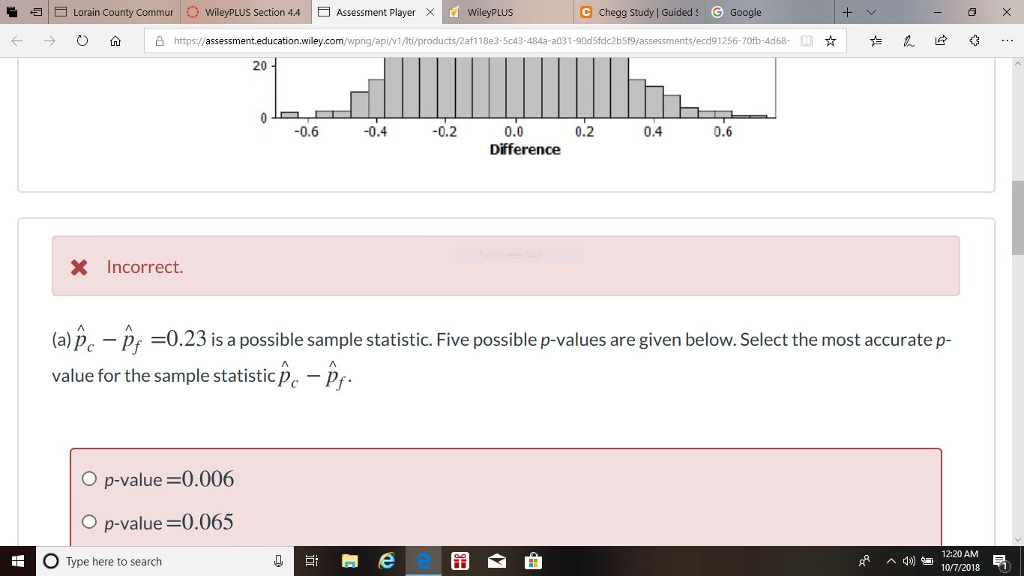Switch to the WileyPLUS tab
This screenshot has width=1024, height=576.
508,12
